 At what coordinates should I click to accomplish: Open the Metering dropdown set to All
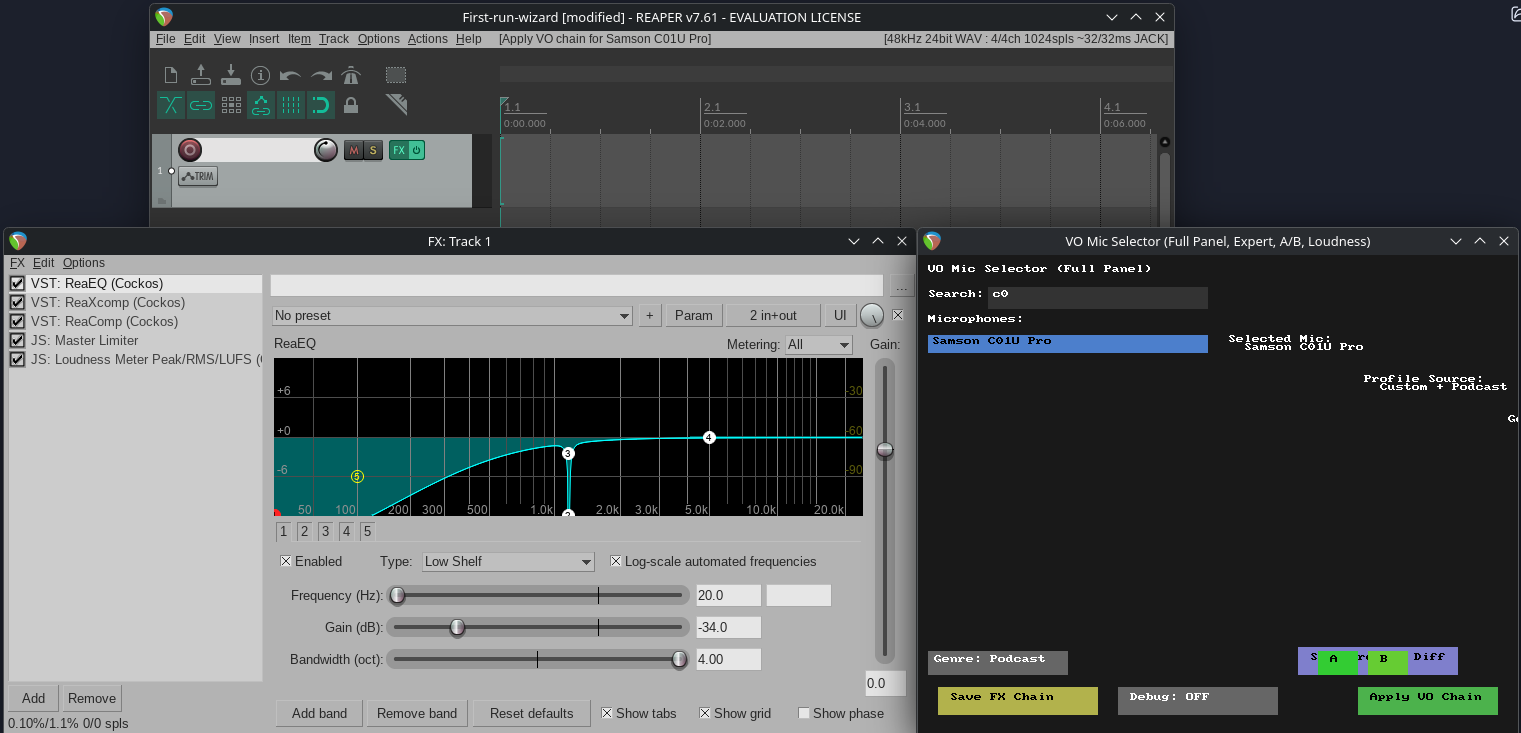click(x=819, y=345)
